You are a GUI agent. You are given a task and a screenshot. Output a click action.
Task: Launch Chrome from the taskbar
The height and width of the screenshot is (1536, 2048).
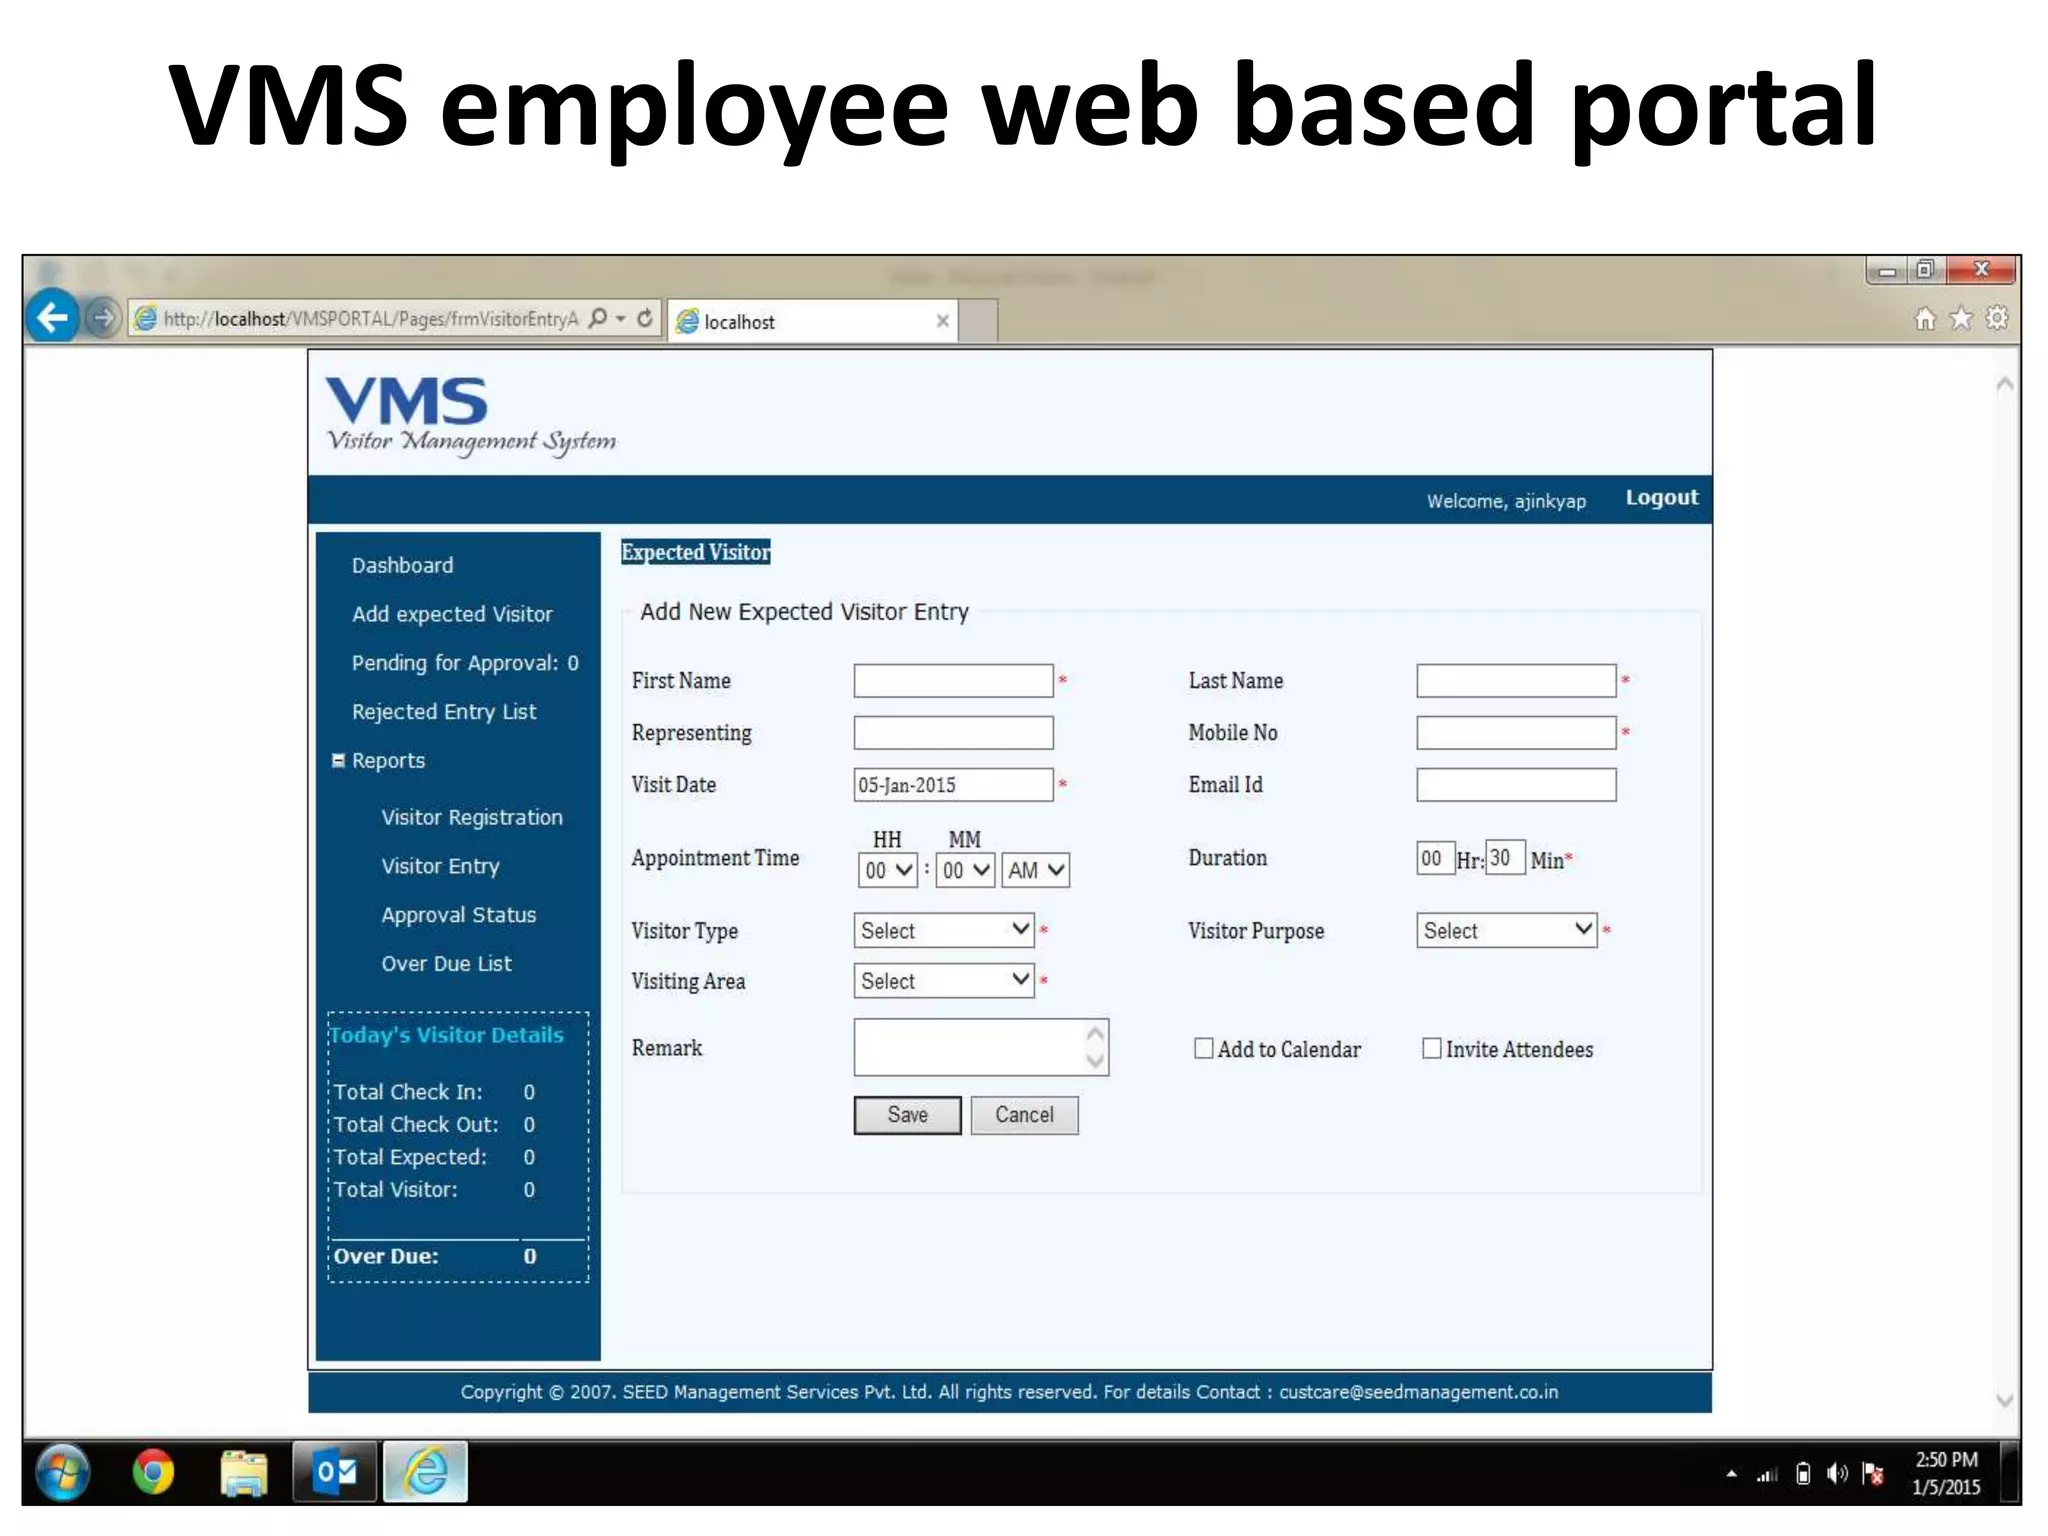point(153,1472)
